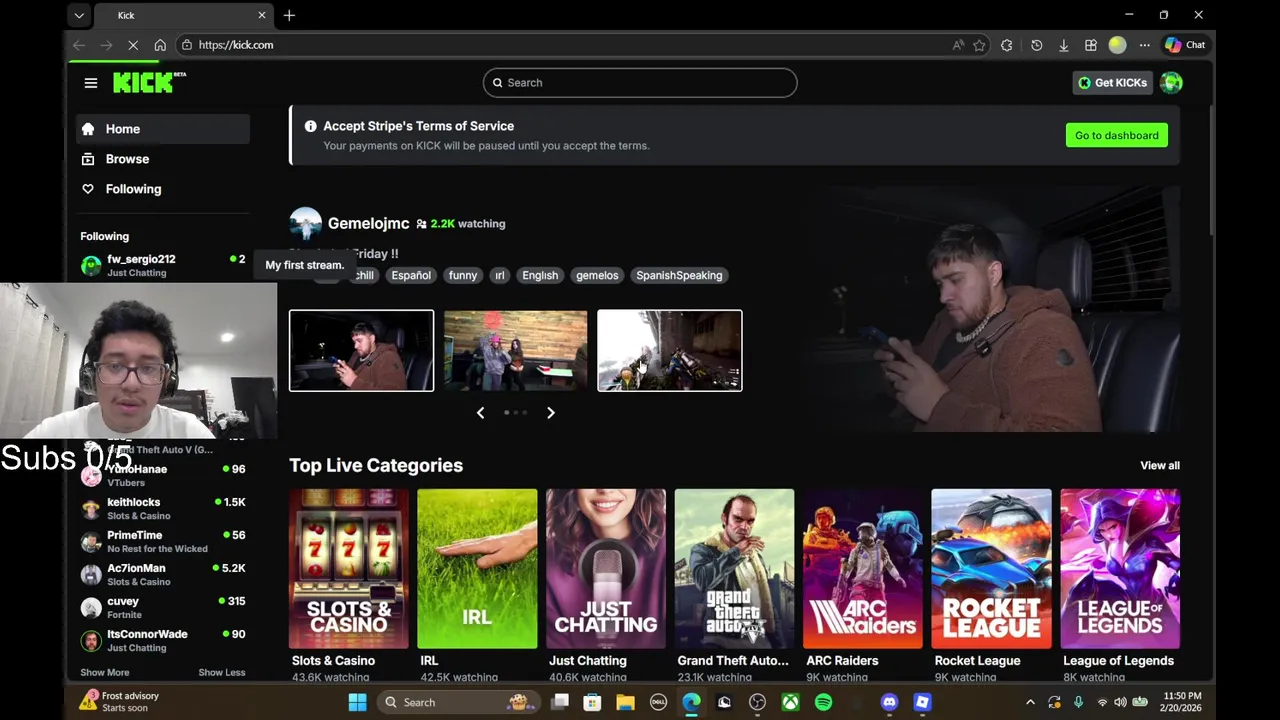
Task: Select the English tag
Action: click(540, 275)
